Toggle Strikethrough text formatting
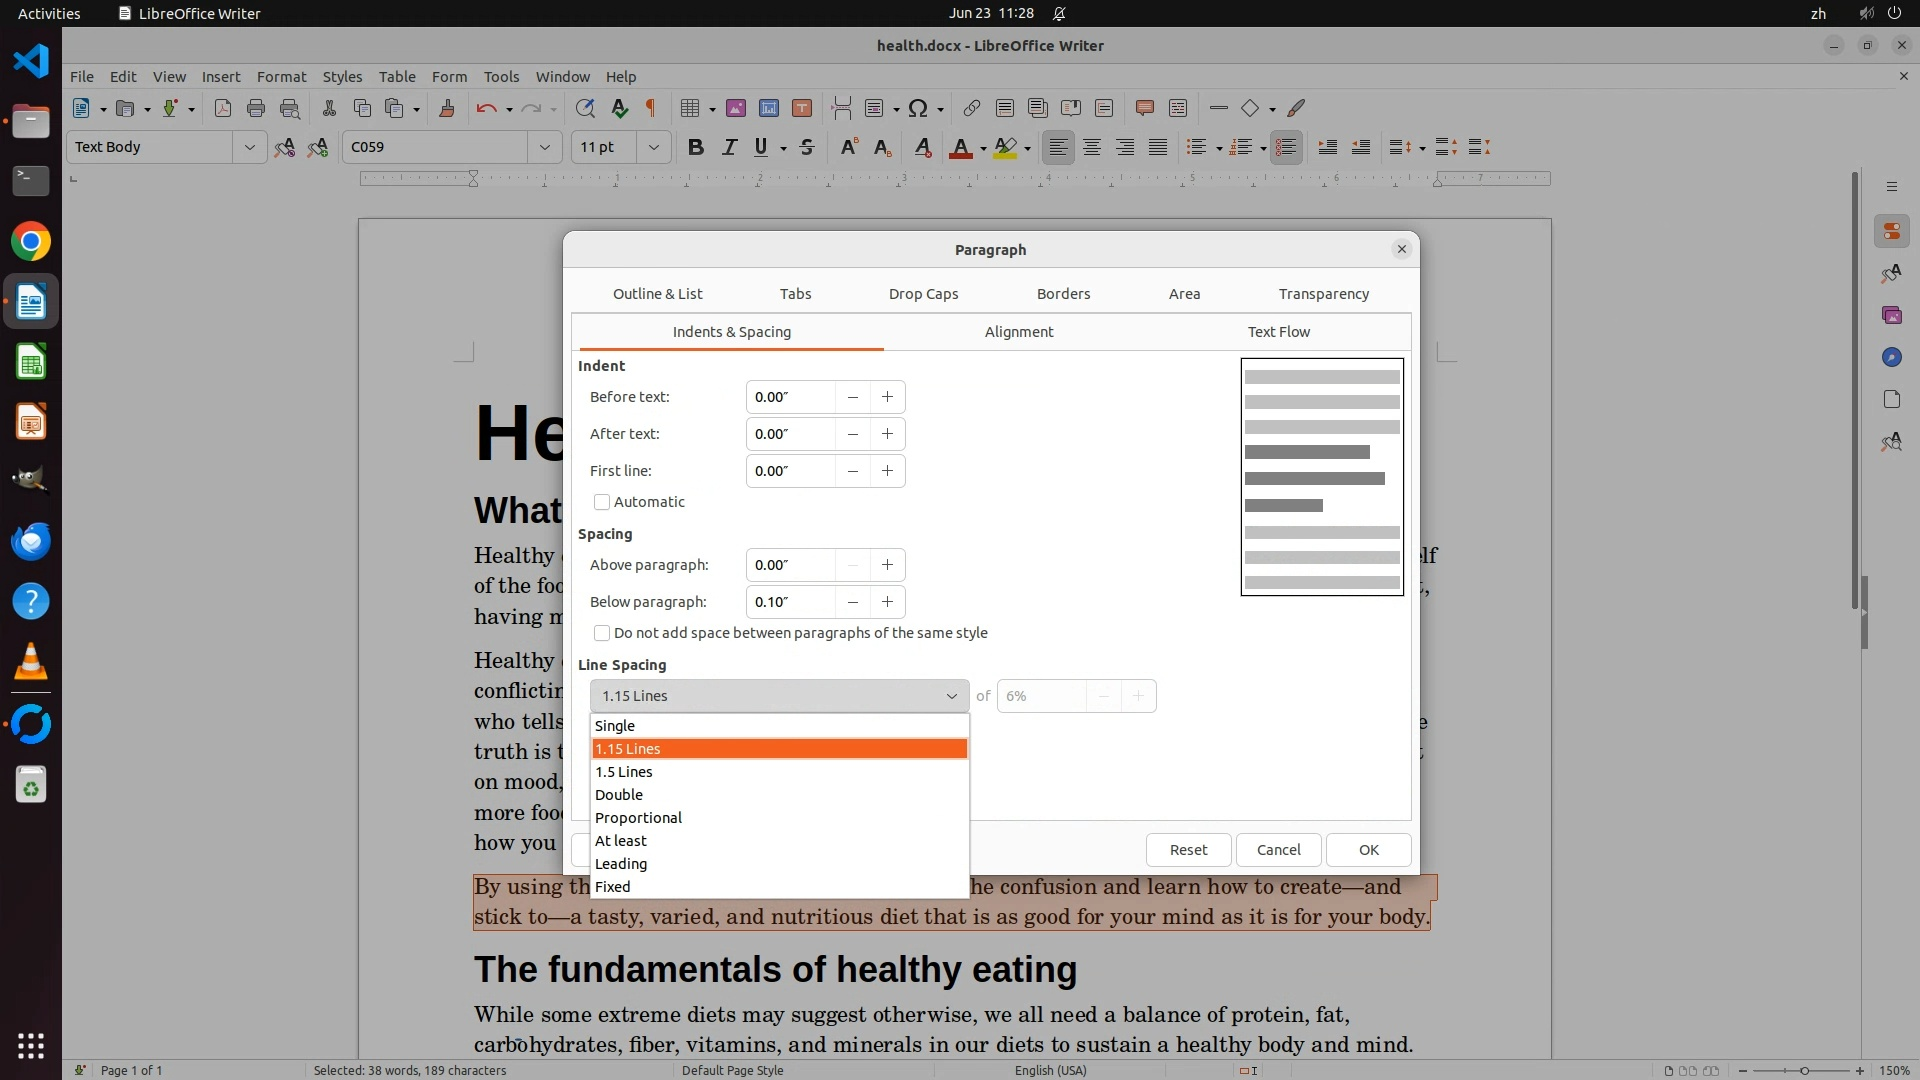The height and width of the screenshot is (1080, 1920). point(807,148)
